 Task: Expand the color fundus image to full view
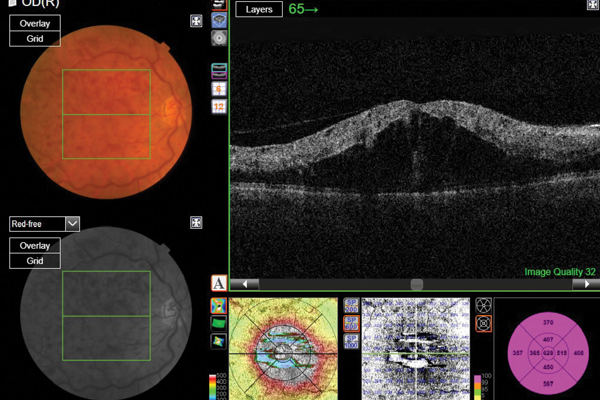[196, 21]
